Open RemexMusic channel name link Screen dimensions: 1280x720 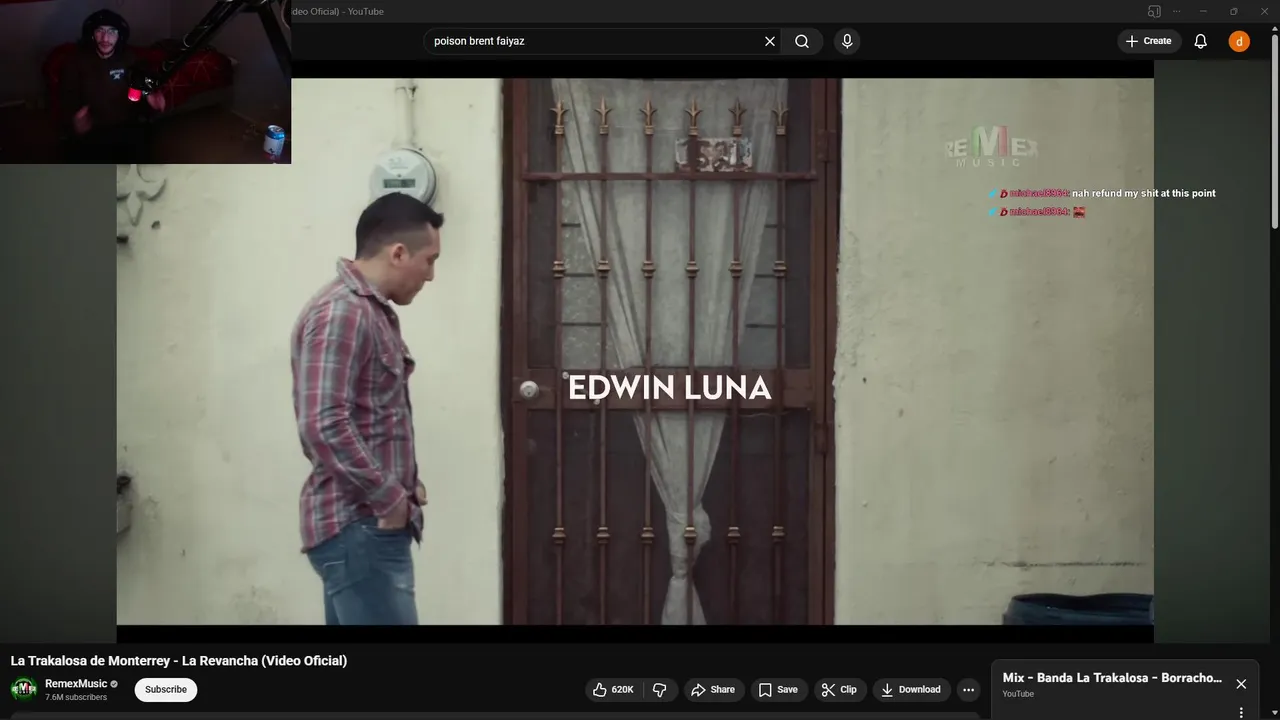76,684
